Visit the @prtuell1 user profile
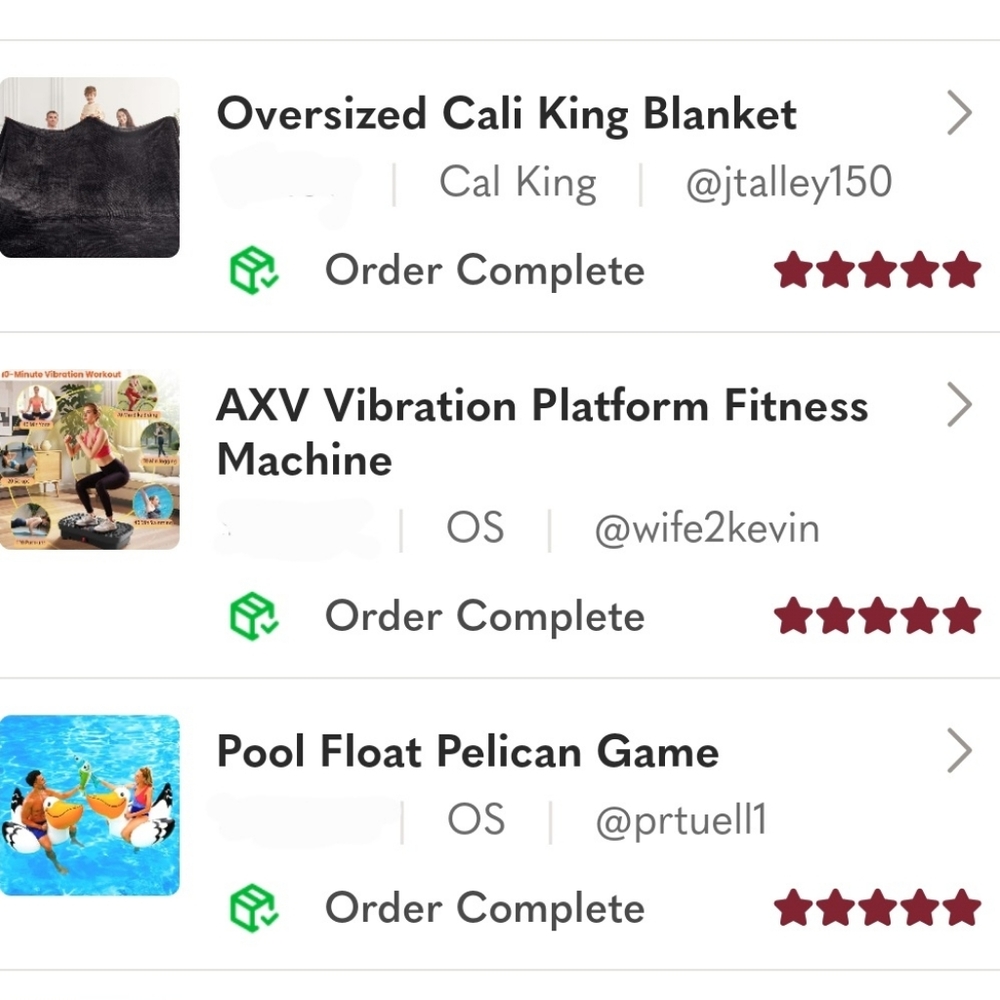Viewport: 1000px width, 1000px height. (680, 821)
